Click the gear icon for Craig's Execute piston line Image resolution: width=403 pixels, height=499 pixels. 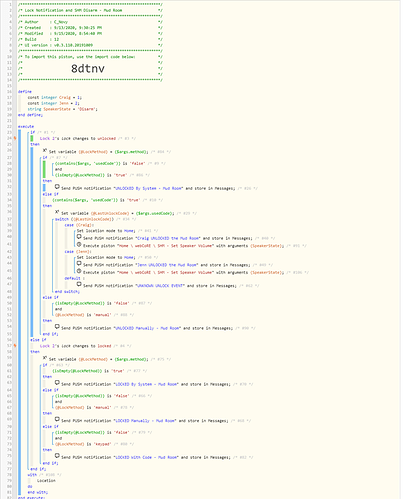point(79,244)
